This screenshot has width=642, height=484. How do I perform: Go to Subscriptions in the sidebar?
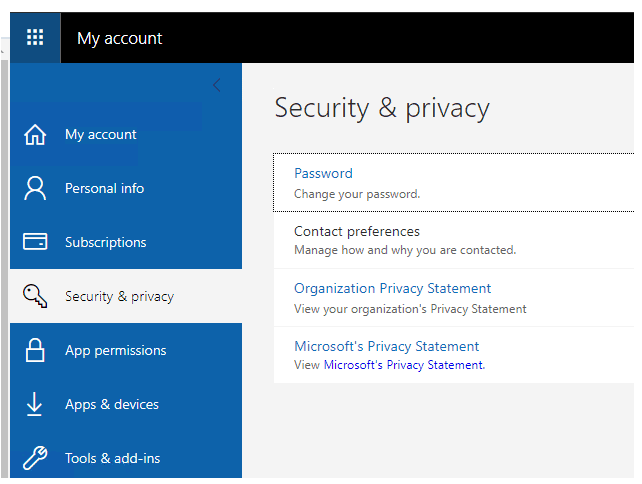[126, 242]
